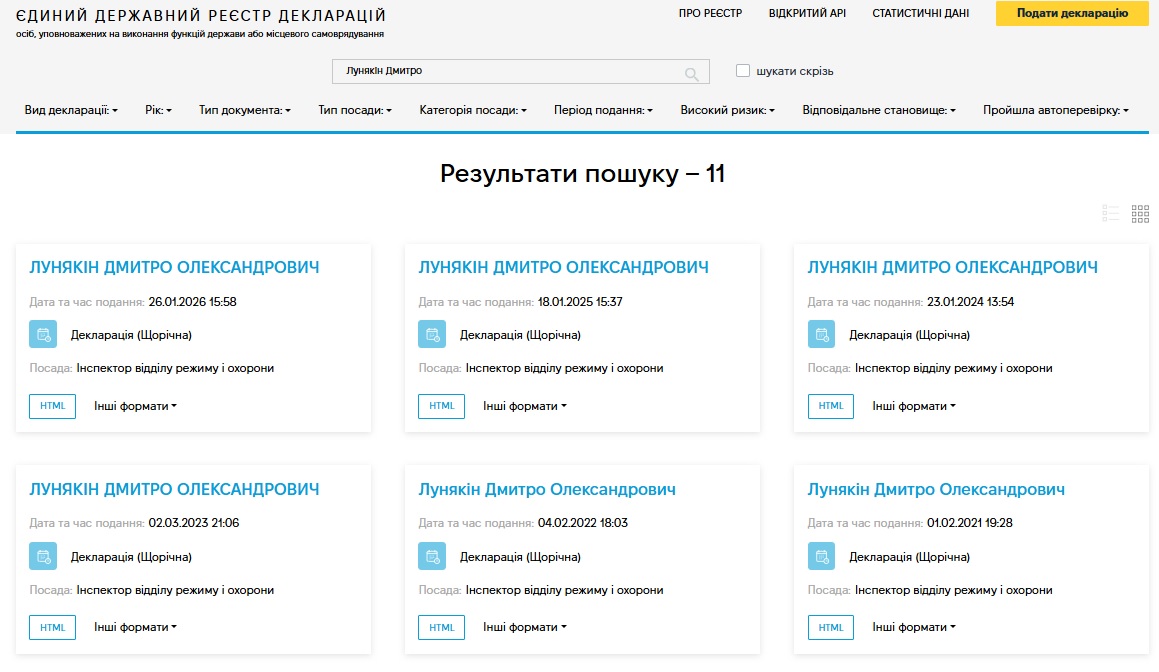1159x672 pixels.
Task: Click the 'Результати пошуку – 11' heading
Action: [x=582, y=174]
